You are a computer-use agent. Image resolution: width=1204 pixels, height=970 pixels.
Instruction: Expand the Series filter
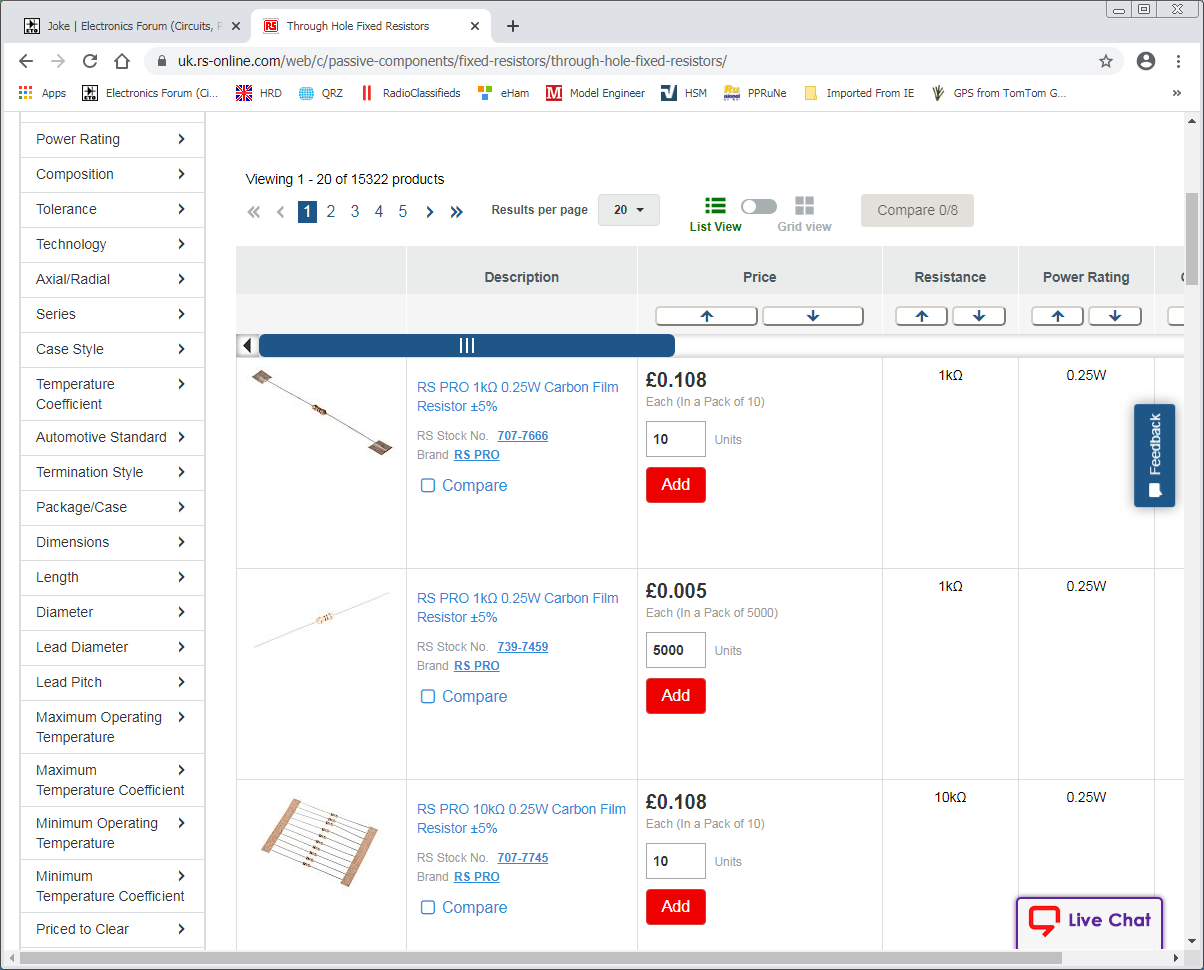tap(112, 315)
